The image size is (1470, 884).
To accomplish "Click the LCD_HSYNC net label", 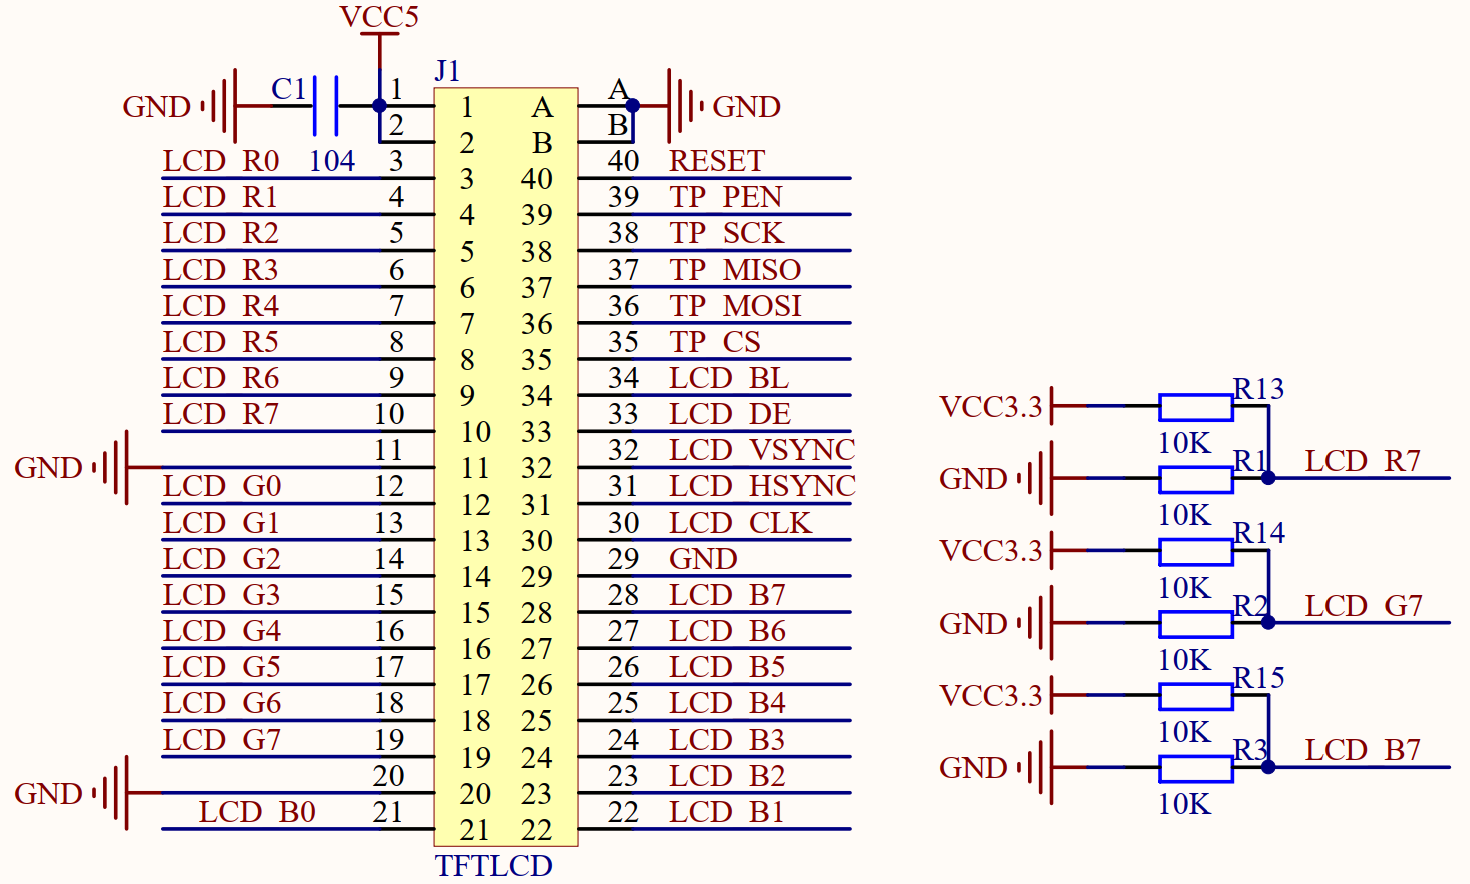I will click(761, 486).
